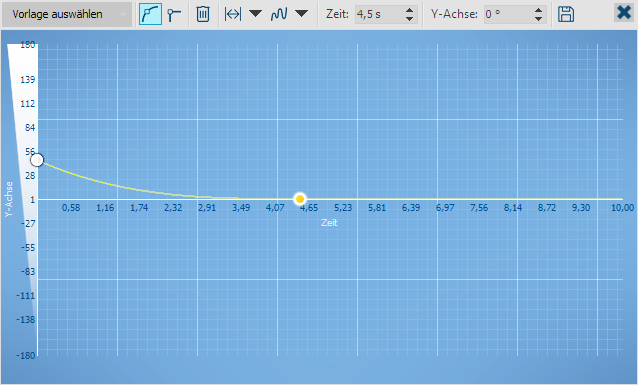Delete the selected keyframe with the trash icon

coord(203,14)
